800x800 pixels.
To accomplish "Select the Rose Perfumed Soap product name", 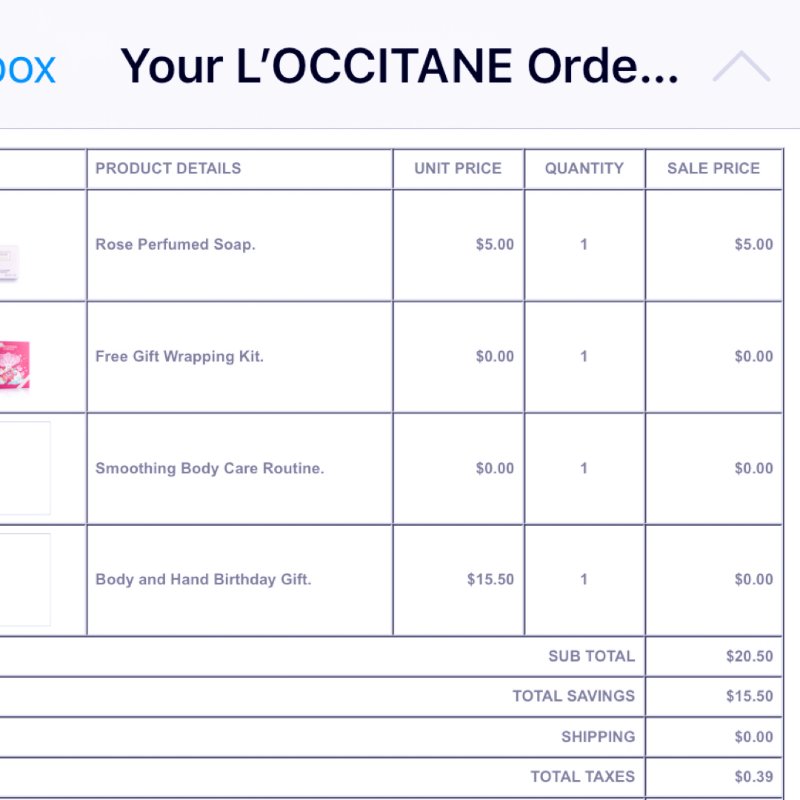I will [x=175, y=244].
